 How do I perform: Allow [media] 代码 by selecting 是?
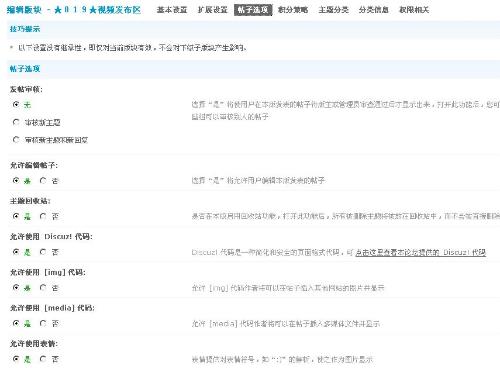click(x=16, y=323)
